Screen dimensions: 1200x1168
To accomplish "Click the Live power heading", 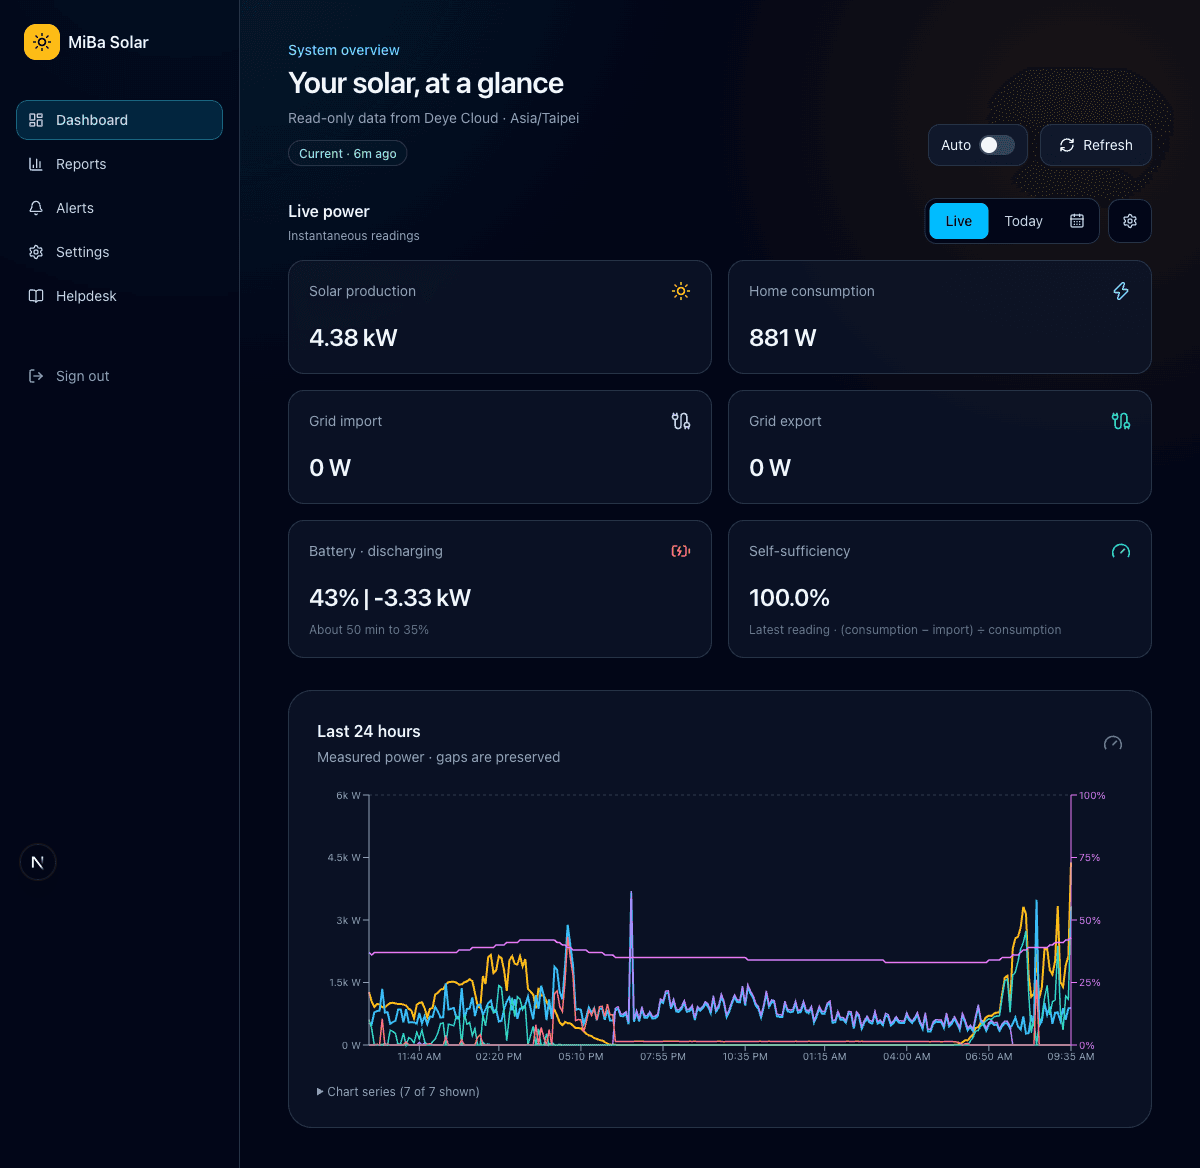I will (329, 211).
